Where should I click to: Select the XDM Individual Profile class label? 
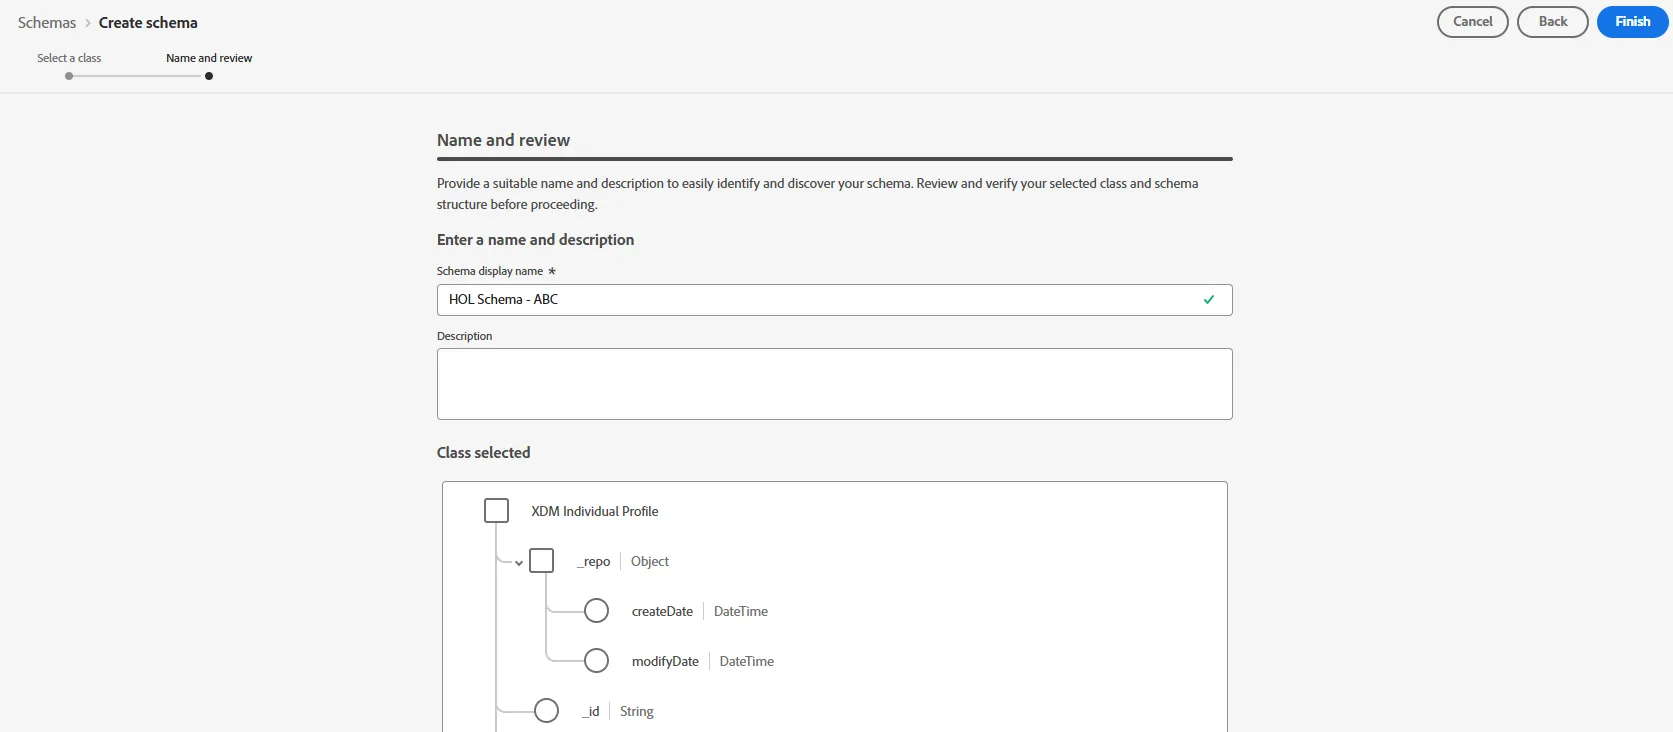tap(595, 511)
